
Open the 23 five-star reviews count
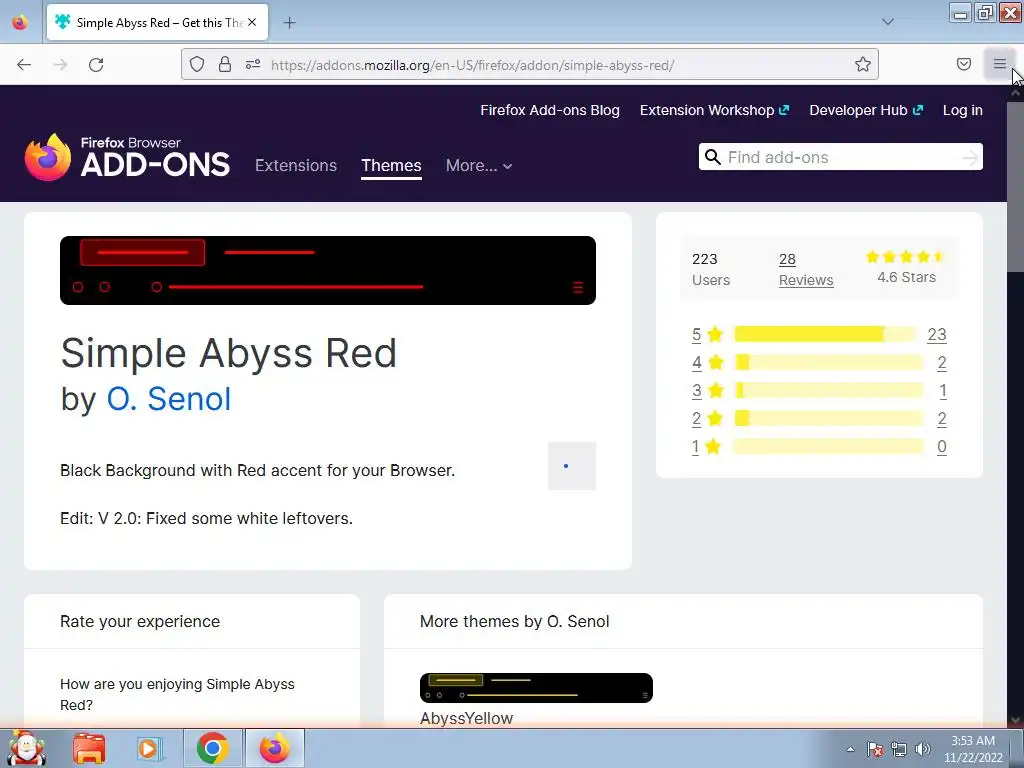pyautogui.click(x=936, y=334)
